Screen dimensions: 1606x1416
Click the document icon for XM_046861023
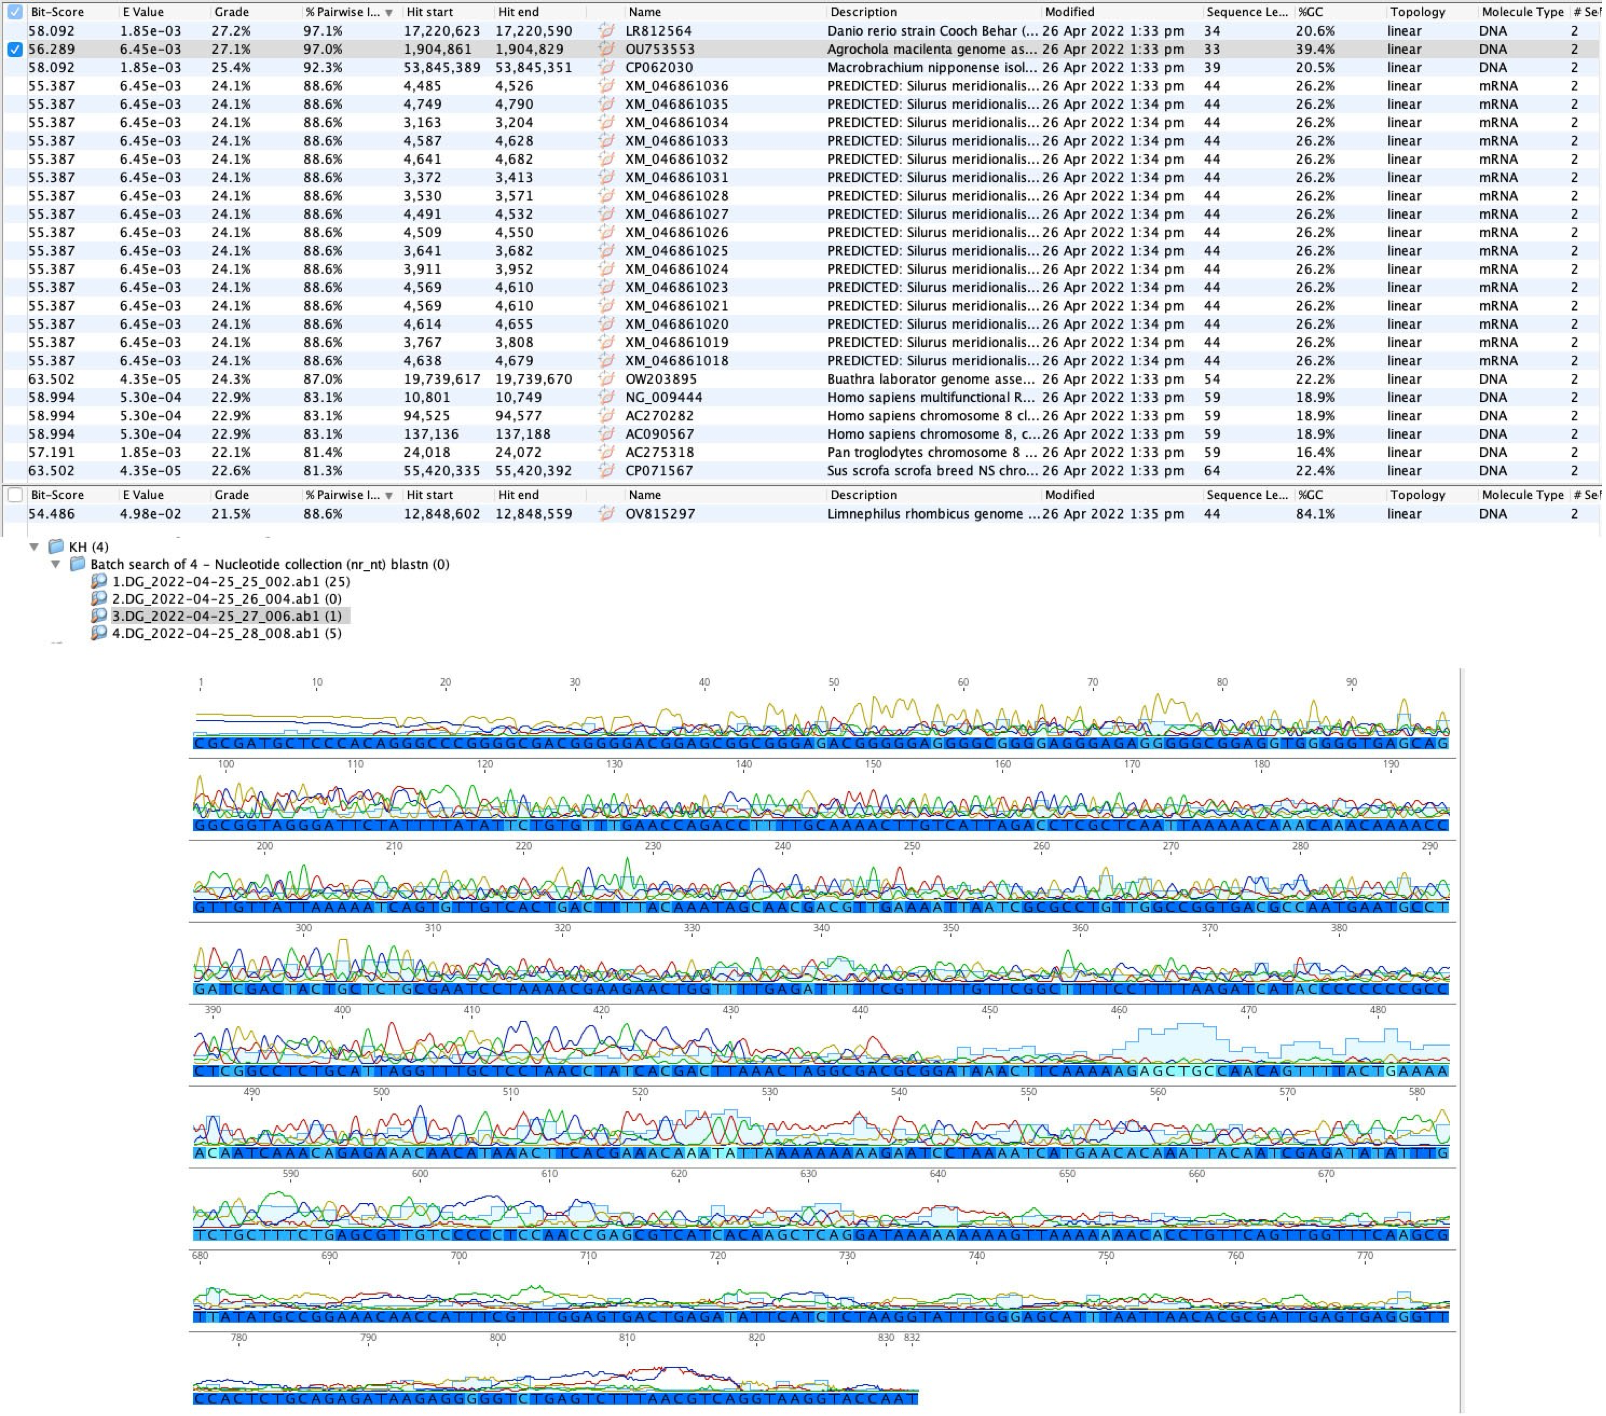(606, 288)
